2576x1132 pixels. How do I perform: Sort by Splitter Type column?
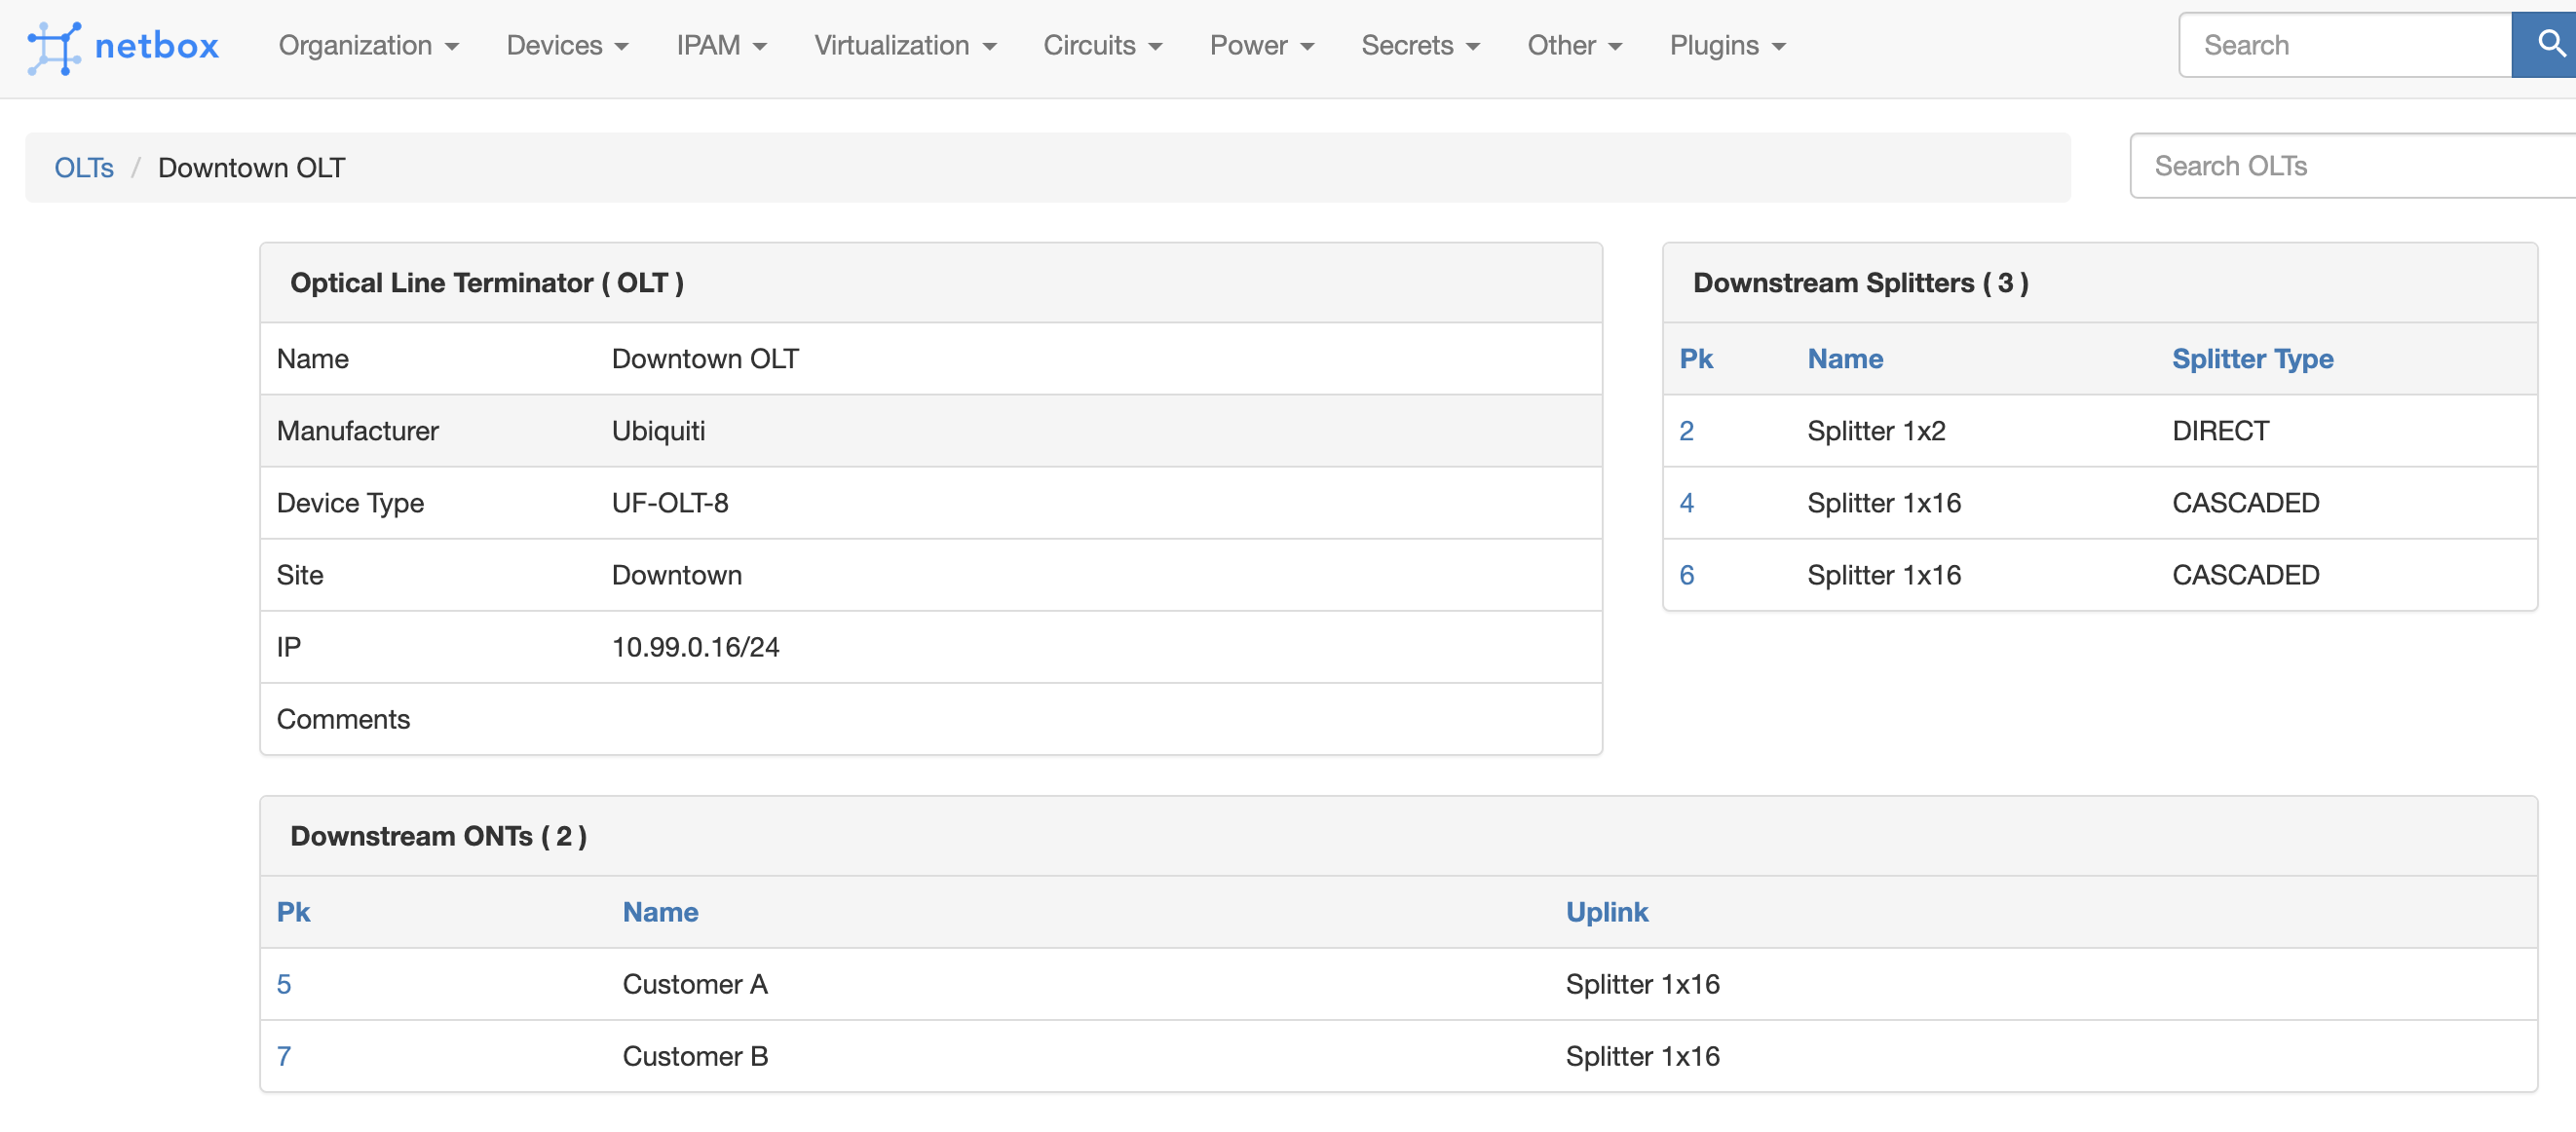2252,359
